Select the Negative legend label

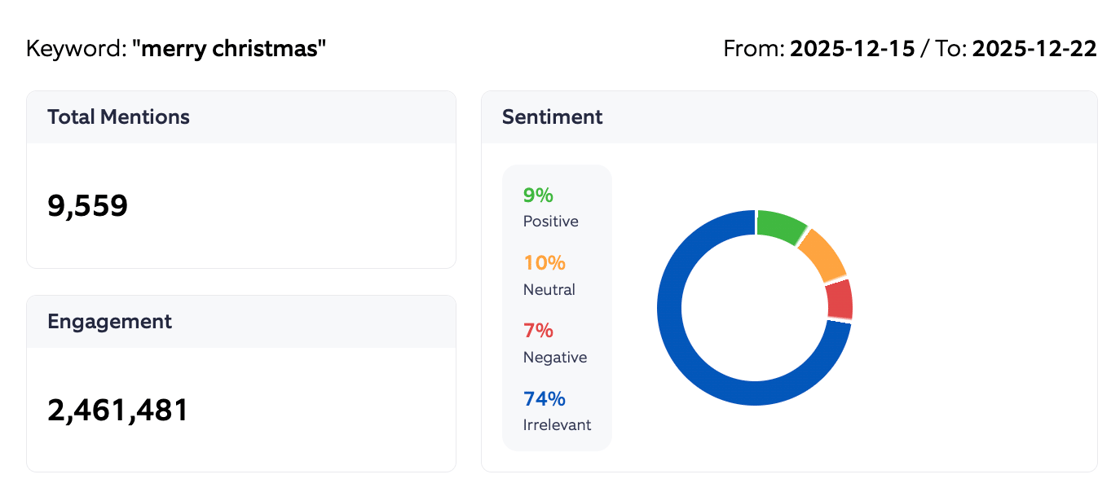(555, 357)
